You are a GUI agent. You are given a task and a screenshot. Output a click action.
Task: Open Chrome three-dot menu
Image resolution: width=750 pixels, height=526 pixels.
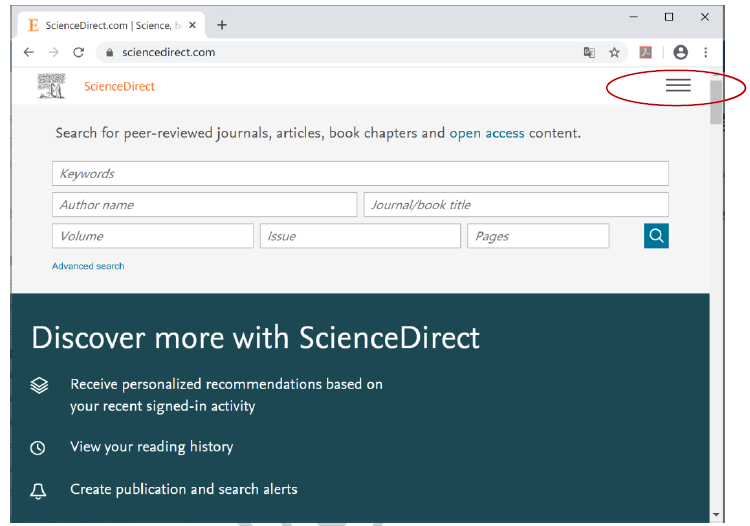[706, 52]
